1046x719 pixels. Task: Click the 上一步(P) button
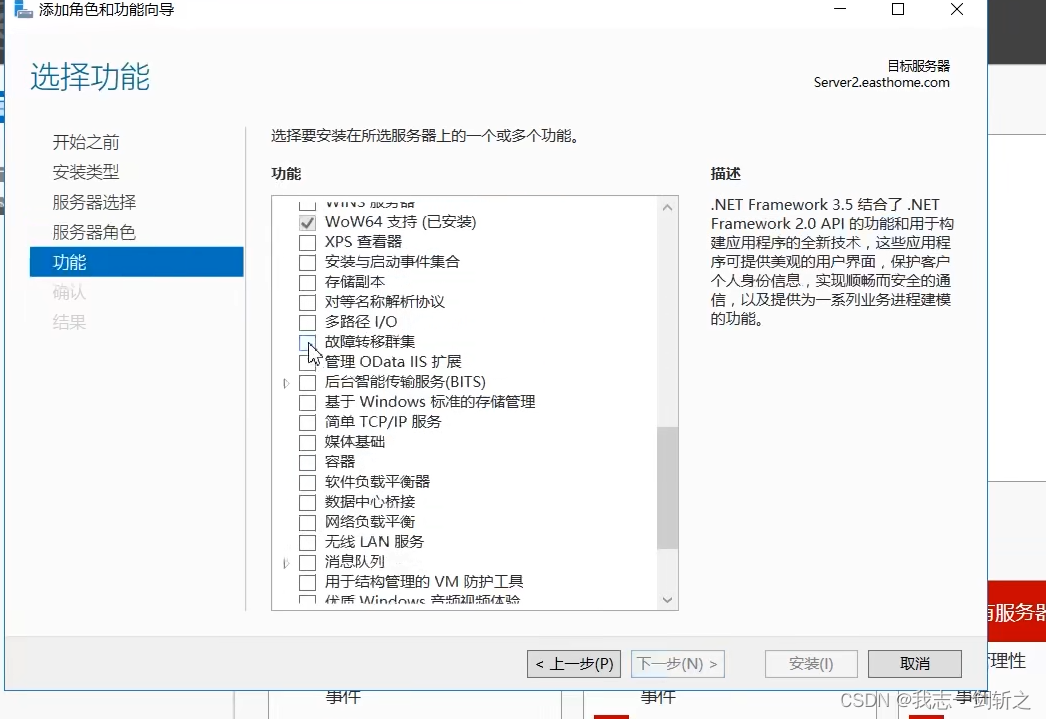click(x=574, y=664)
